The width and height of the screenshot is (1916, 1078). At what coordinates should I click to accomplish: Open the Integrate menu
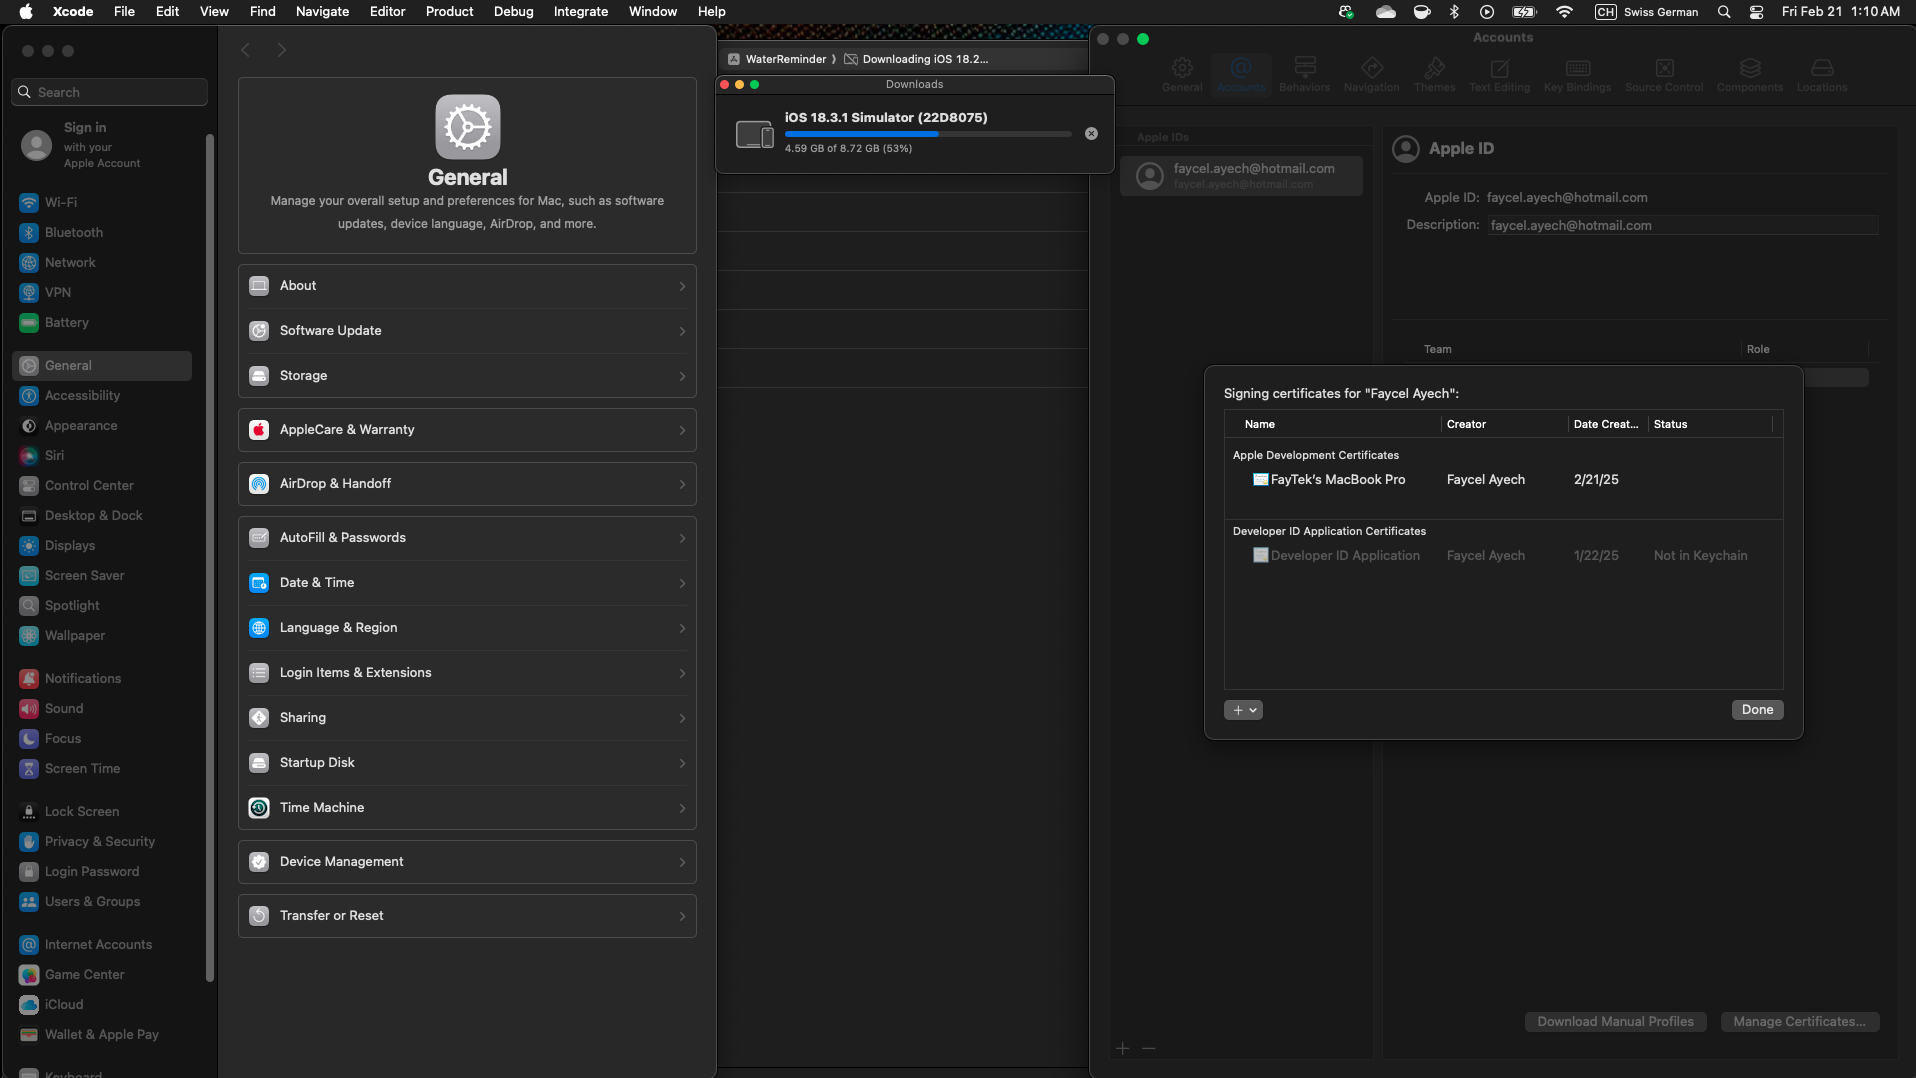[x=580, y=12]
